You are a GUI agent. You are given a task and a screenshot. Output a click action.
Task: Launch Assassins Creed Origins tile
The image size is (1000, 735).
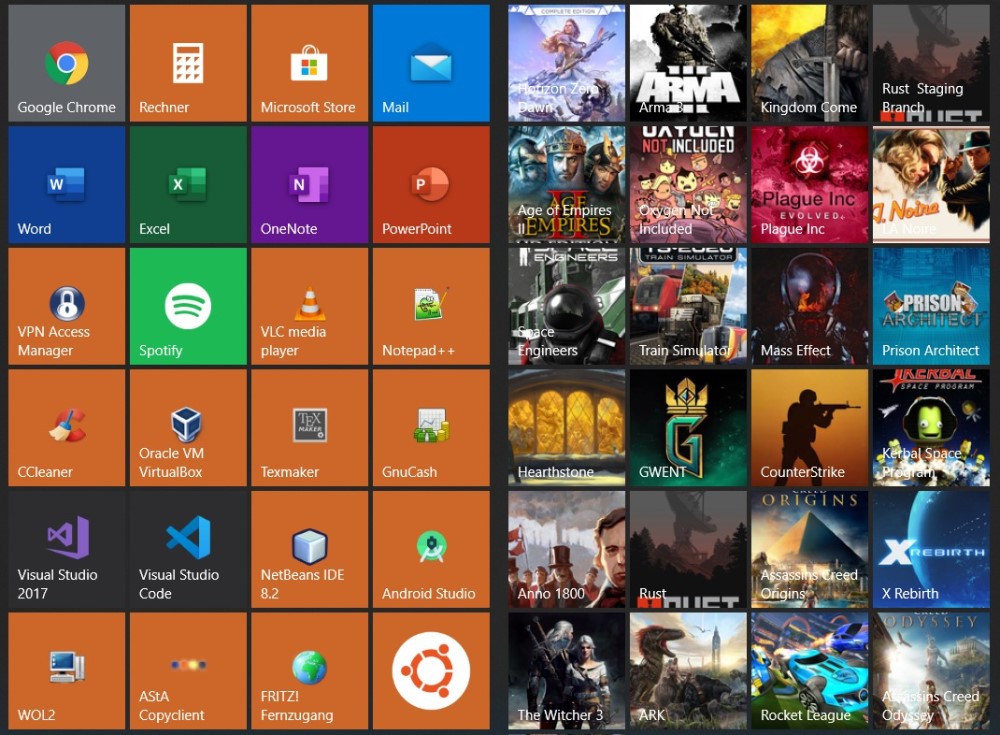810,549
